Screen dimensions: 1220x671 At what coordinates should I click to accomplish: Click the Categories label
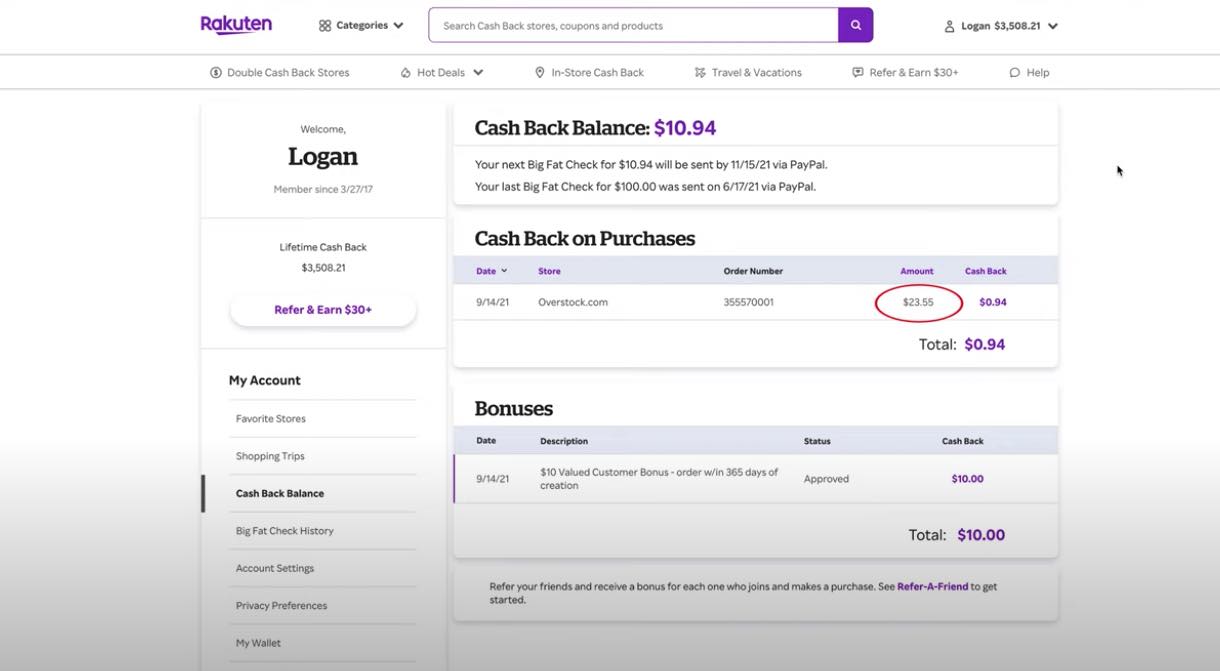pos(362,25)
